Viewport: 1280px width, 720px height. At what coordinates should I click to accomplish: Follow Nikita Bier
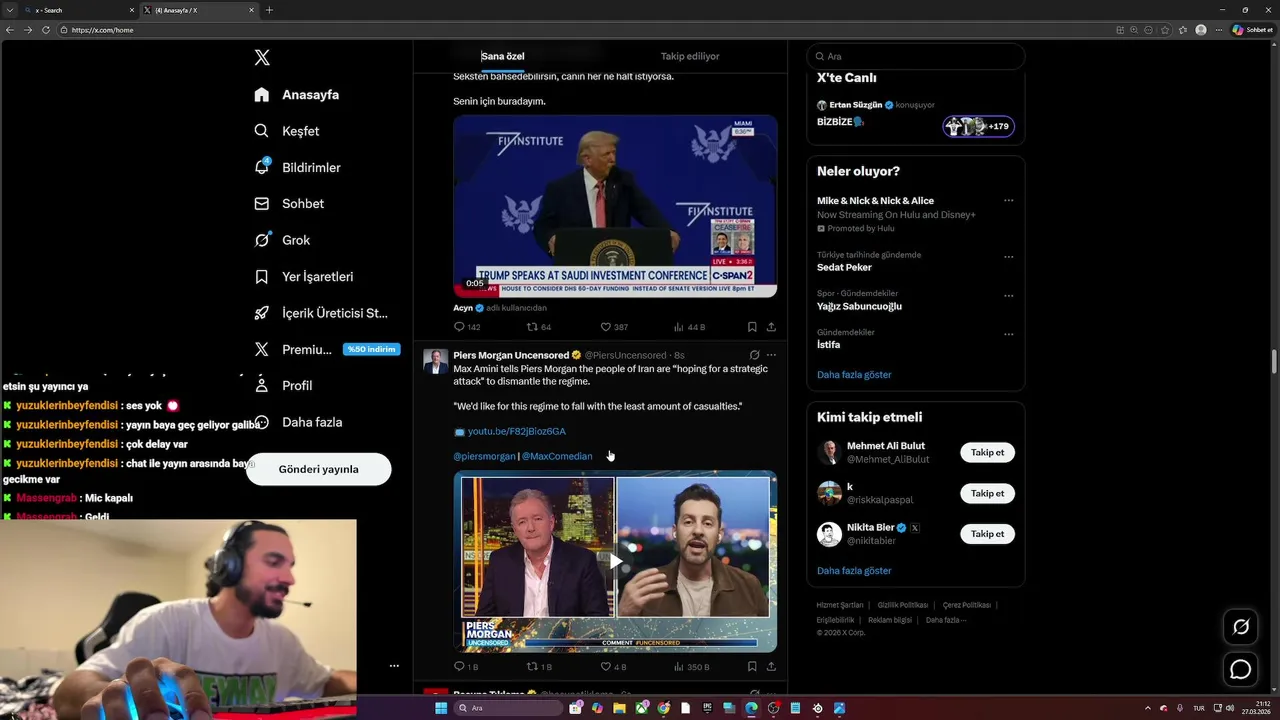click(x=987, y=534)
